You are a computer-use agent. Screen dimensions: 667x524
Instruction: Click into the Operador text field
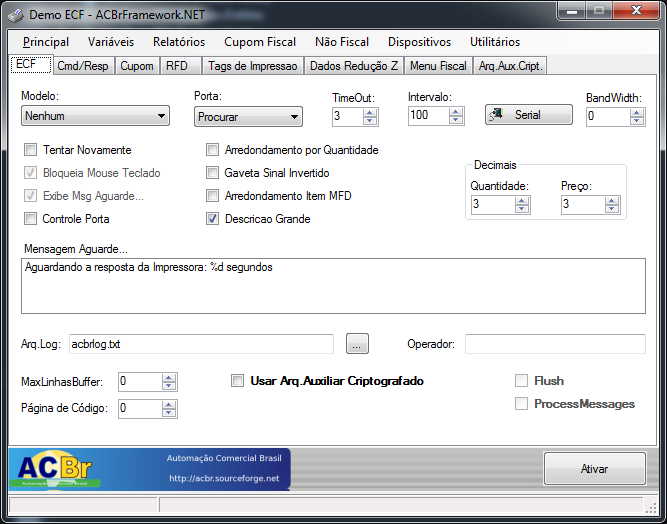click(x=555, y=344)
